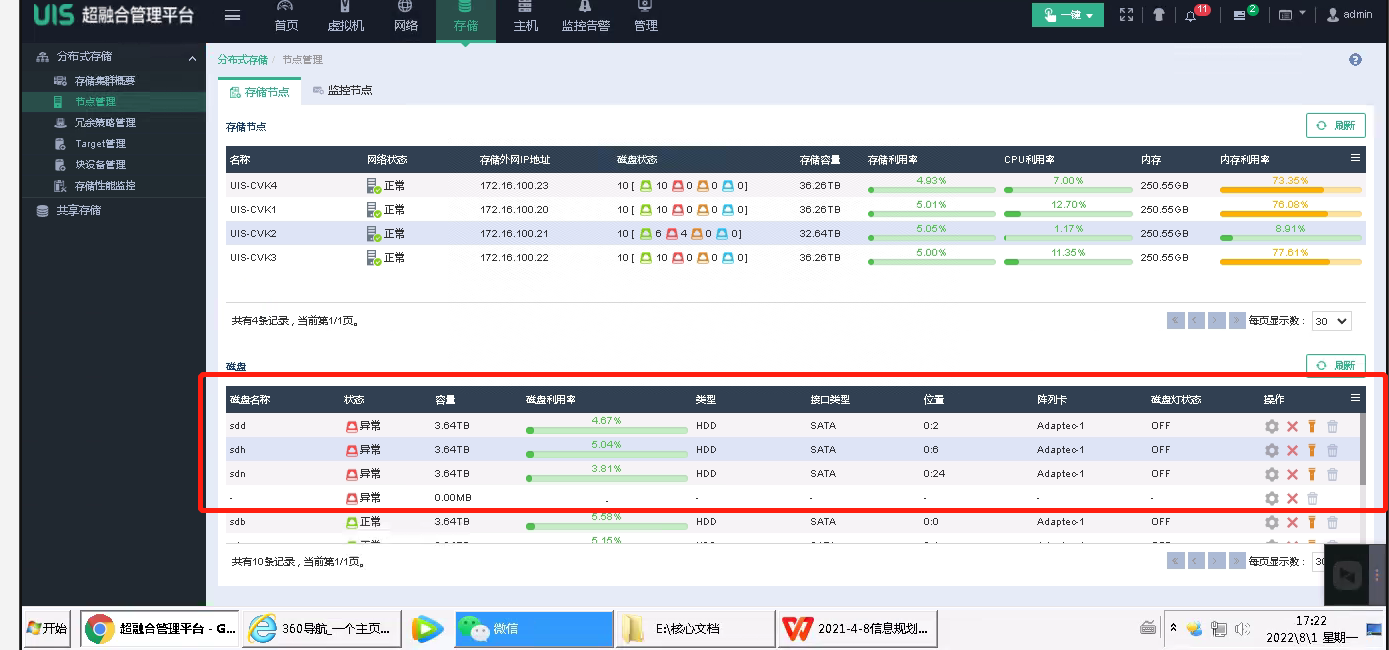Open the 虚拟机 top navigation item

[x=346, y=17]
